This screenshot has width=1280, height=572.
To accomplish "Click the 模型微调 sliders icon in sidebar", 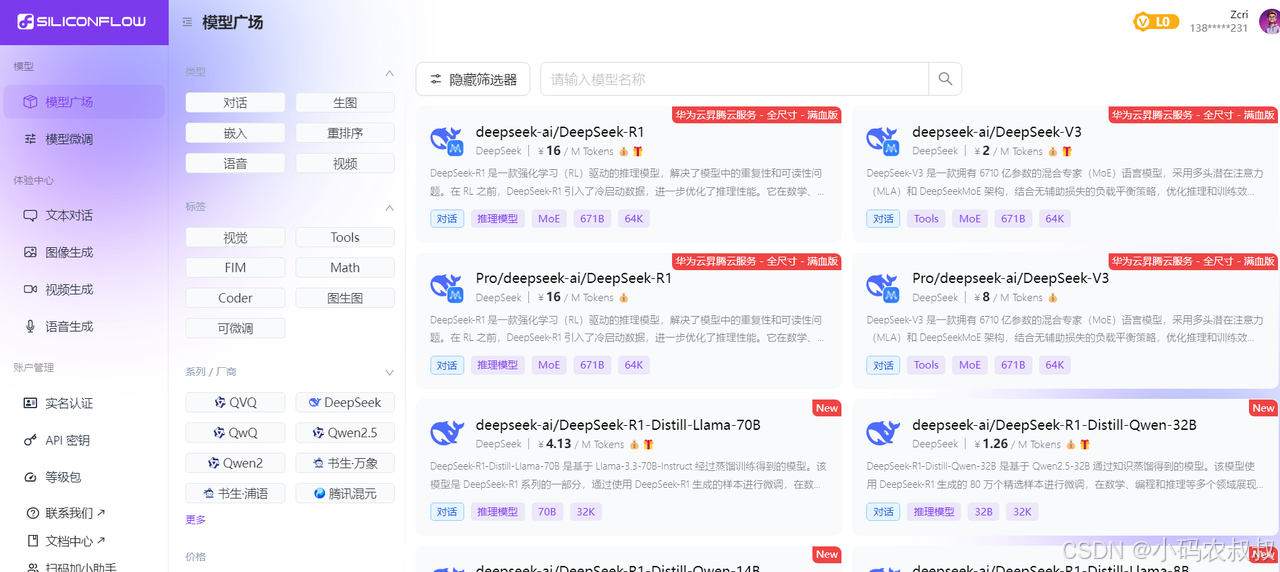I will [31, 139].
